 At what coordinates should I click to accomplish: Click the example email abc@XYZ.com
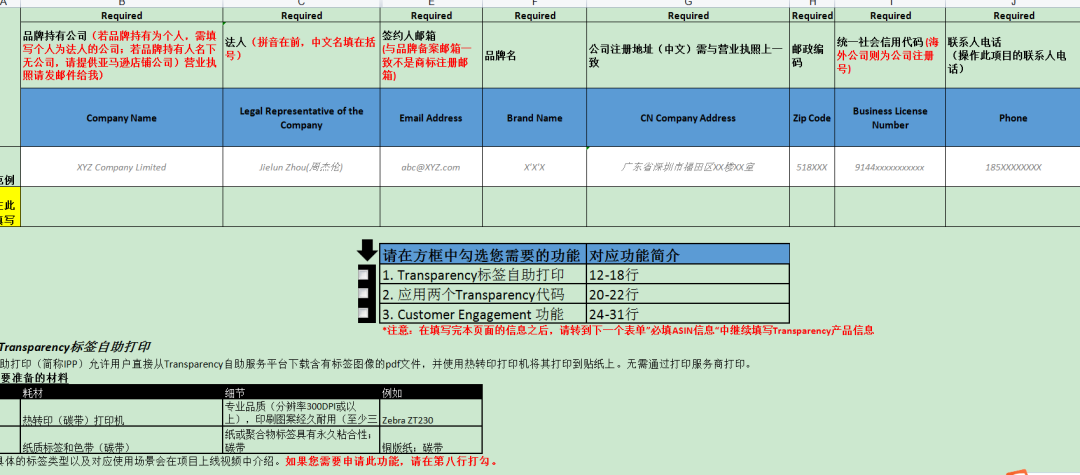431,167
